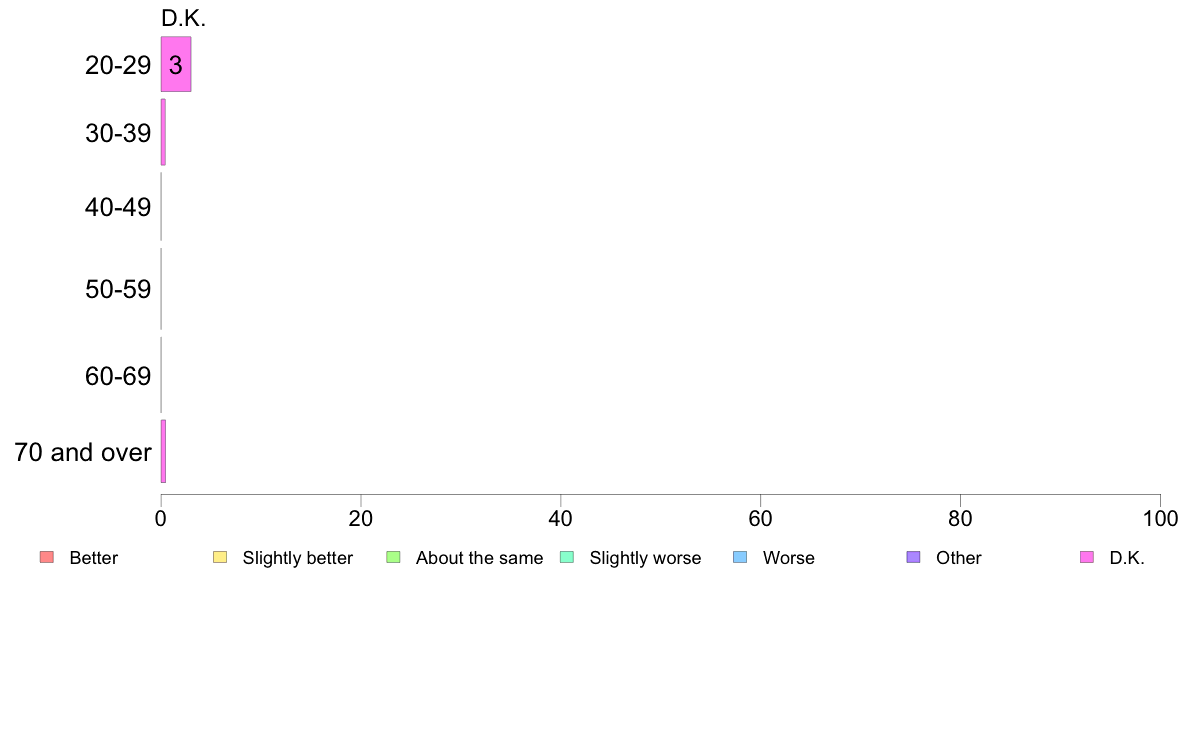Click the yellow Slightly better legend swatch

[220, 557]
